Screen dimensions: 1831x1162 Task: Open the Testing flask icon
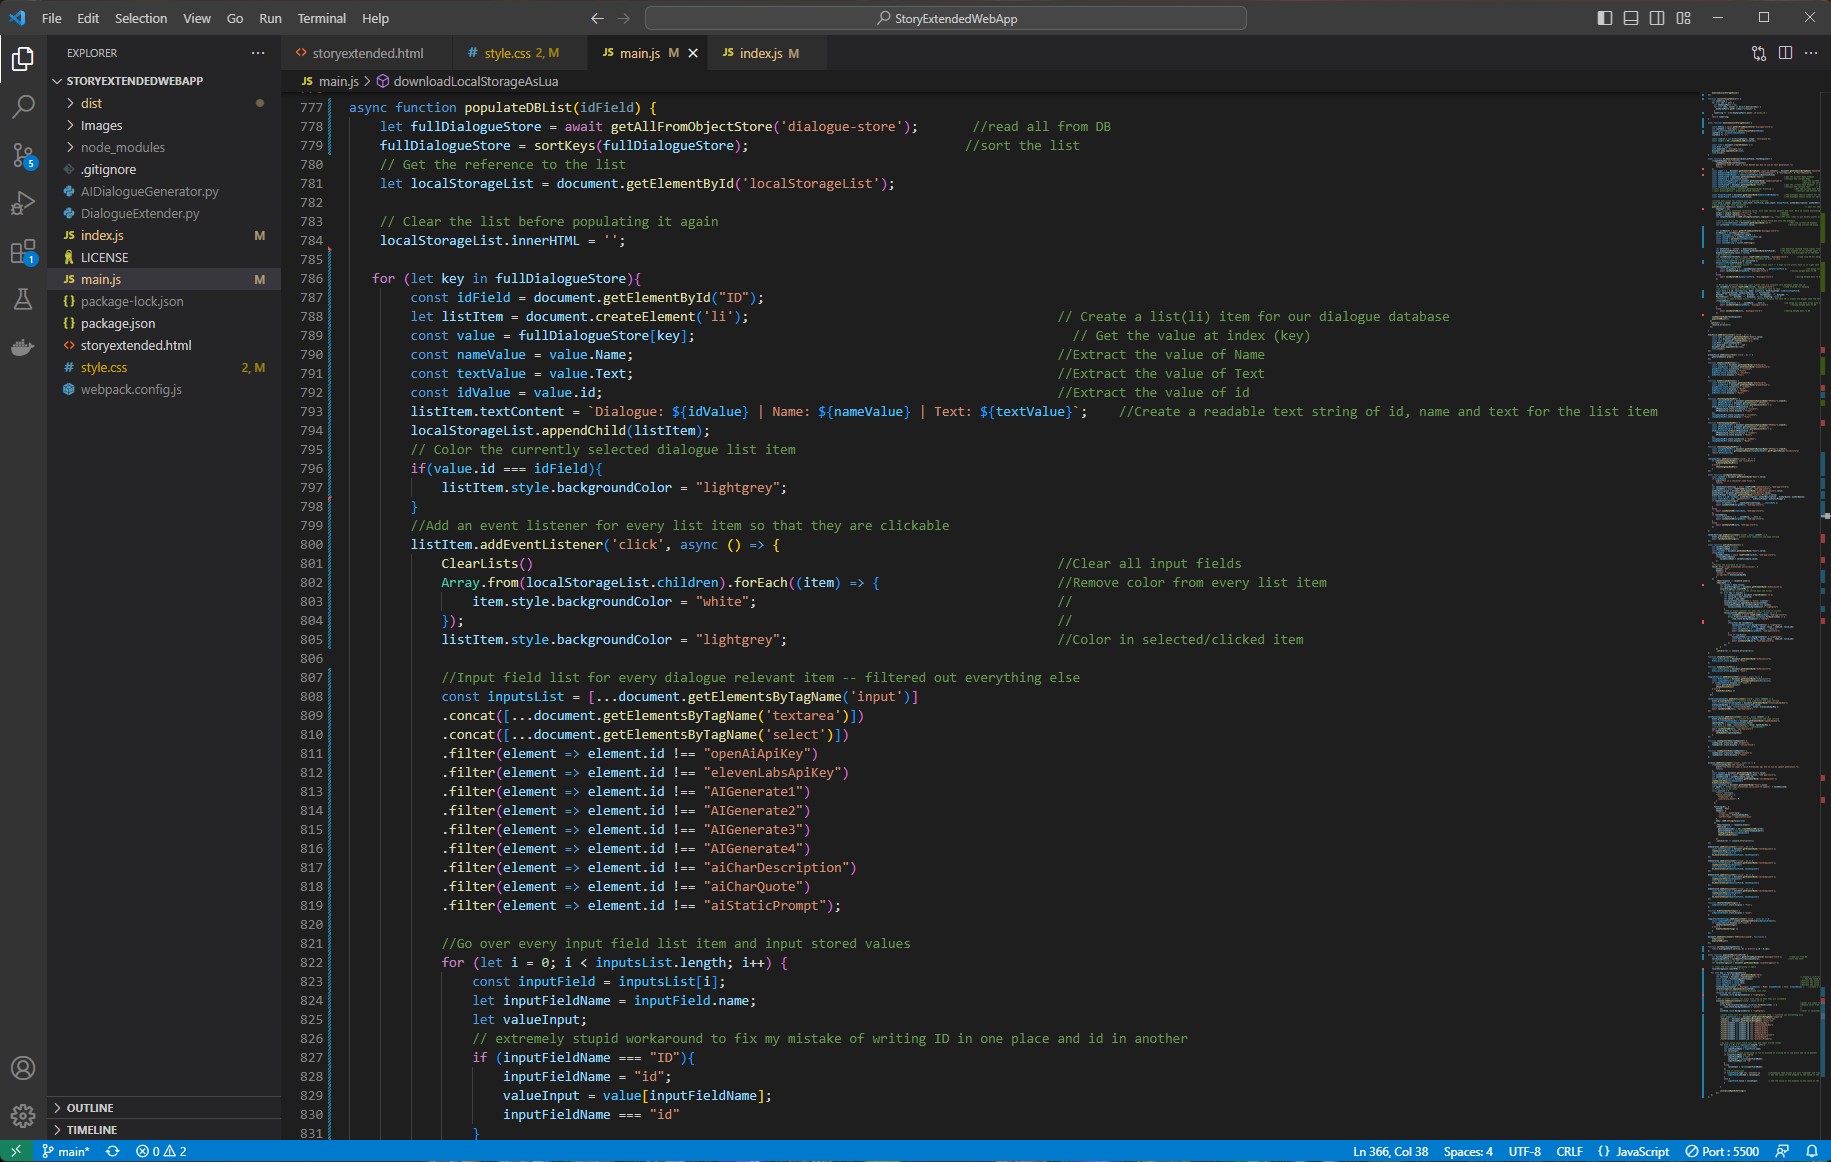pyautogui.click(x=23, y=299)
